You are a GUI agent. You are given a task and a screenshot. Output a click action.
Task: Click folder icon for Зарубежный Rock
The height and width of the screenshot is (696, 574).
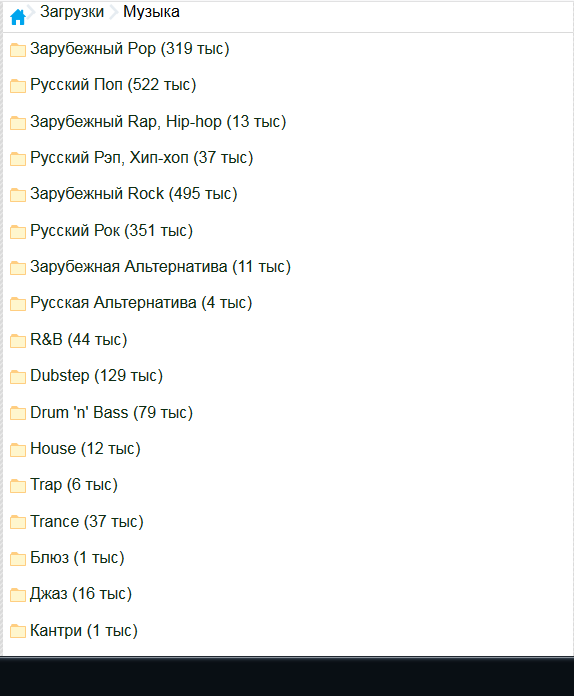pos(18,195)
